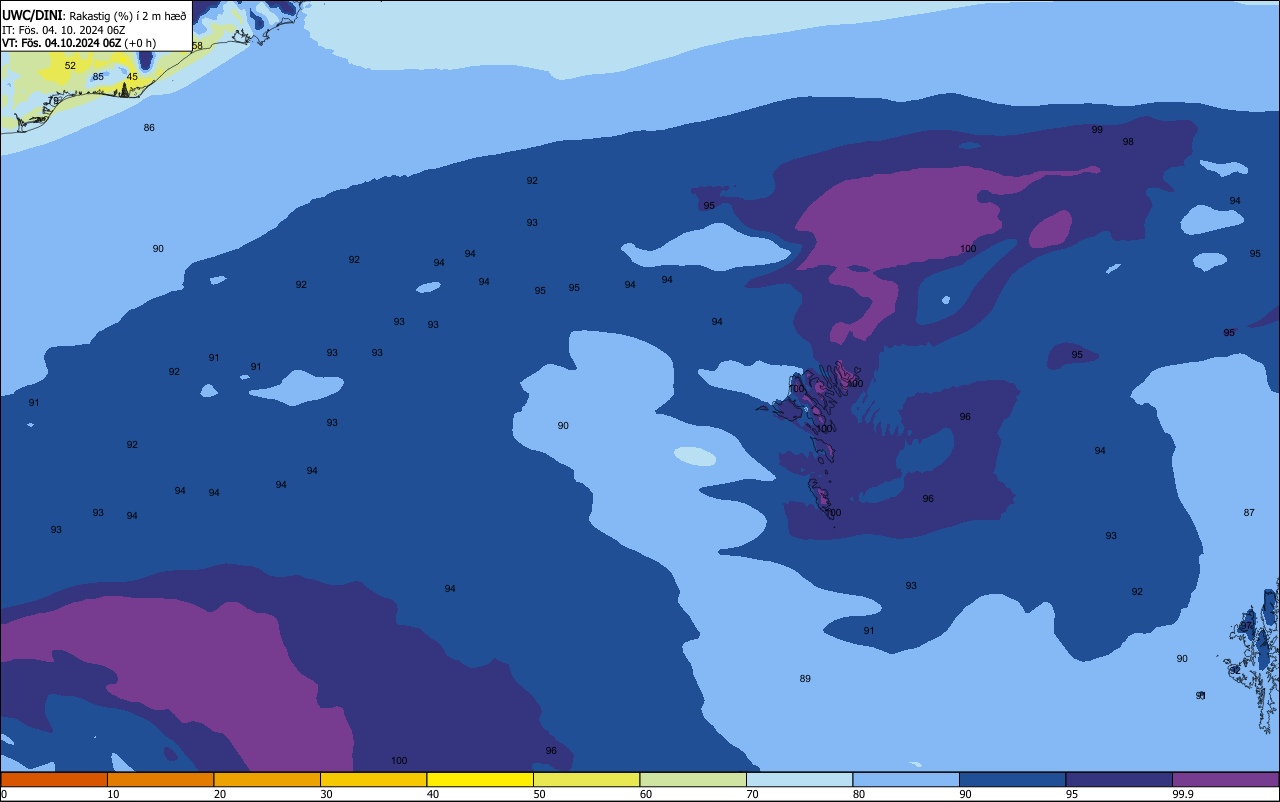Image resolution: width=1280 pixels, height=802 pixels.
Task: Click the purple legend swatch above 99.9
Action: coord(1225,779)
